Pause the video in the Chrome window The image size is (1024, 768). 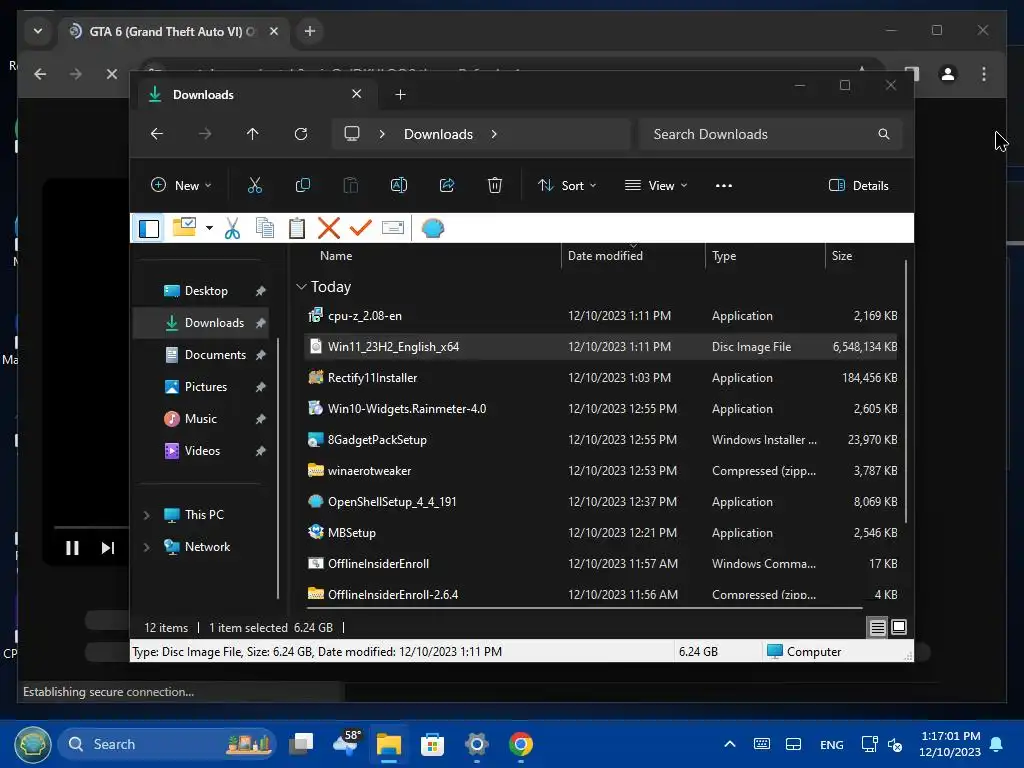(72, 548)
